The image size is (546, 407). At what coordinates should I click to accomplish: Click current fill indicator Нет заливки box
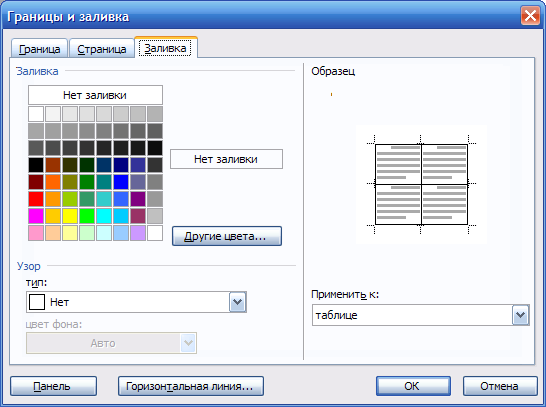pos(226,159)
